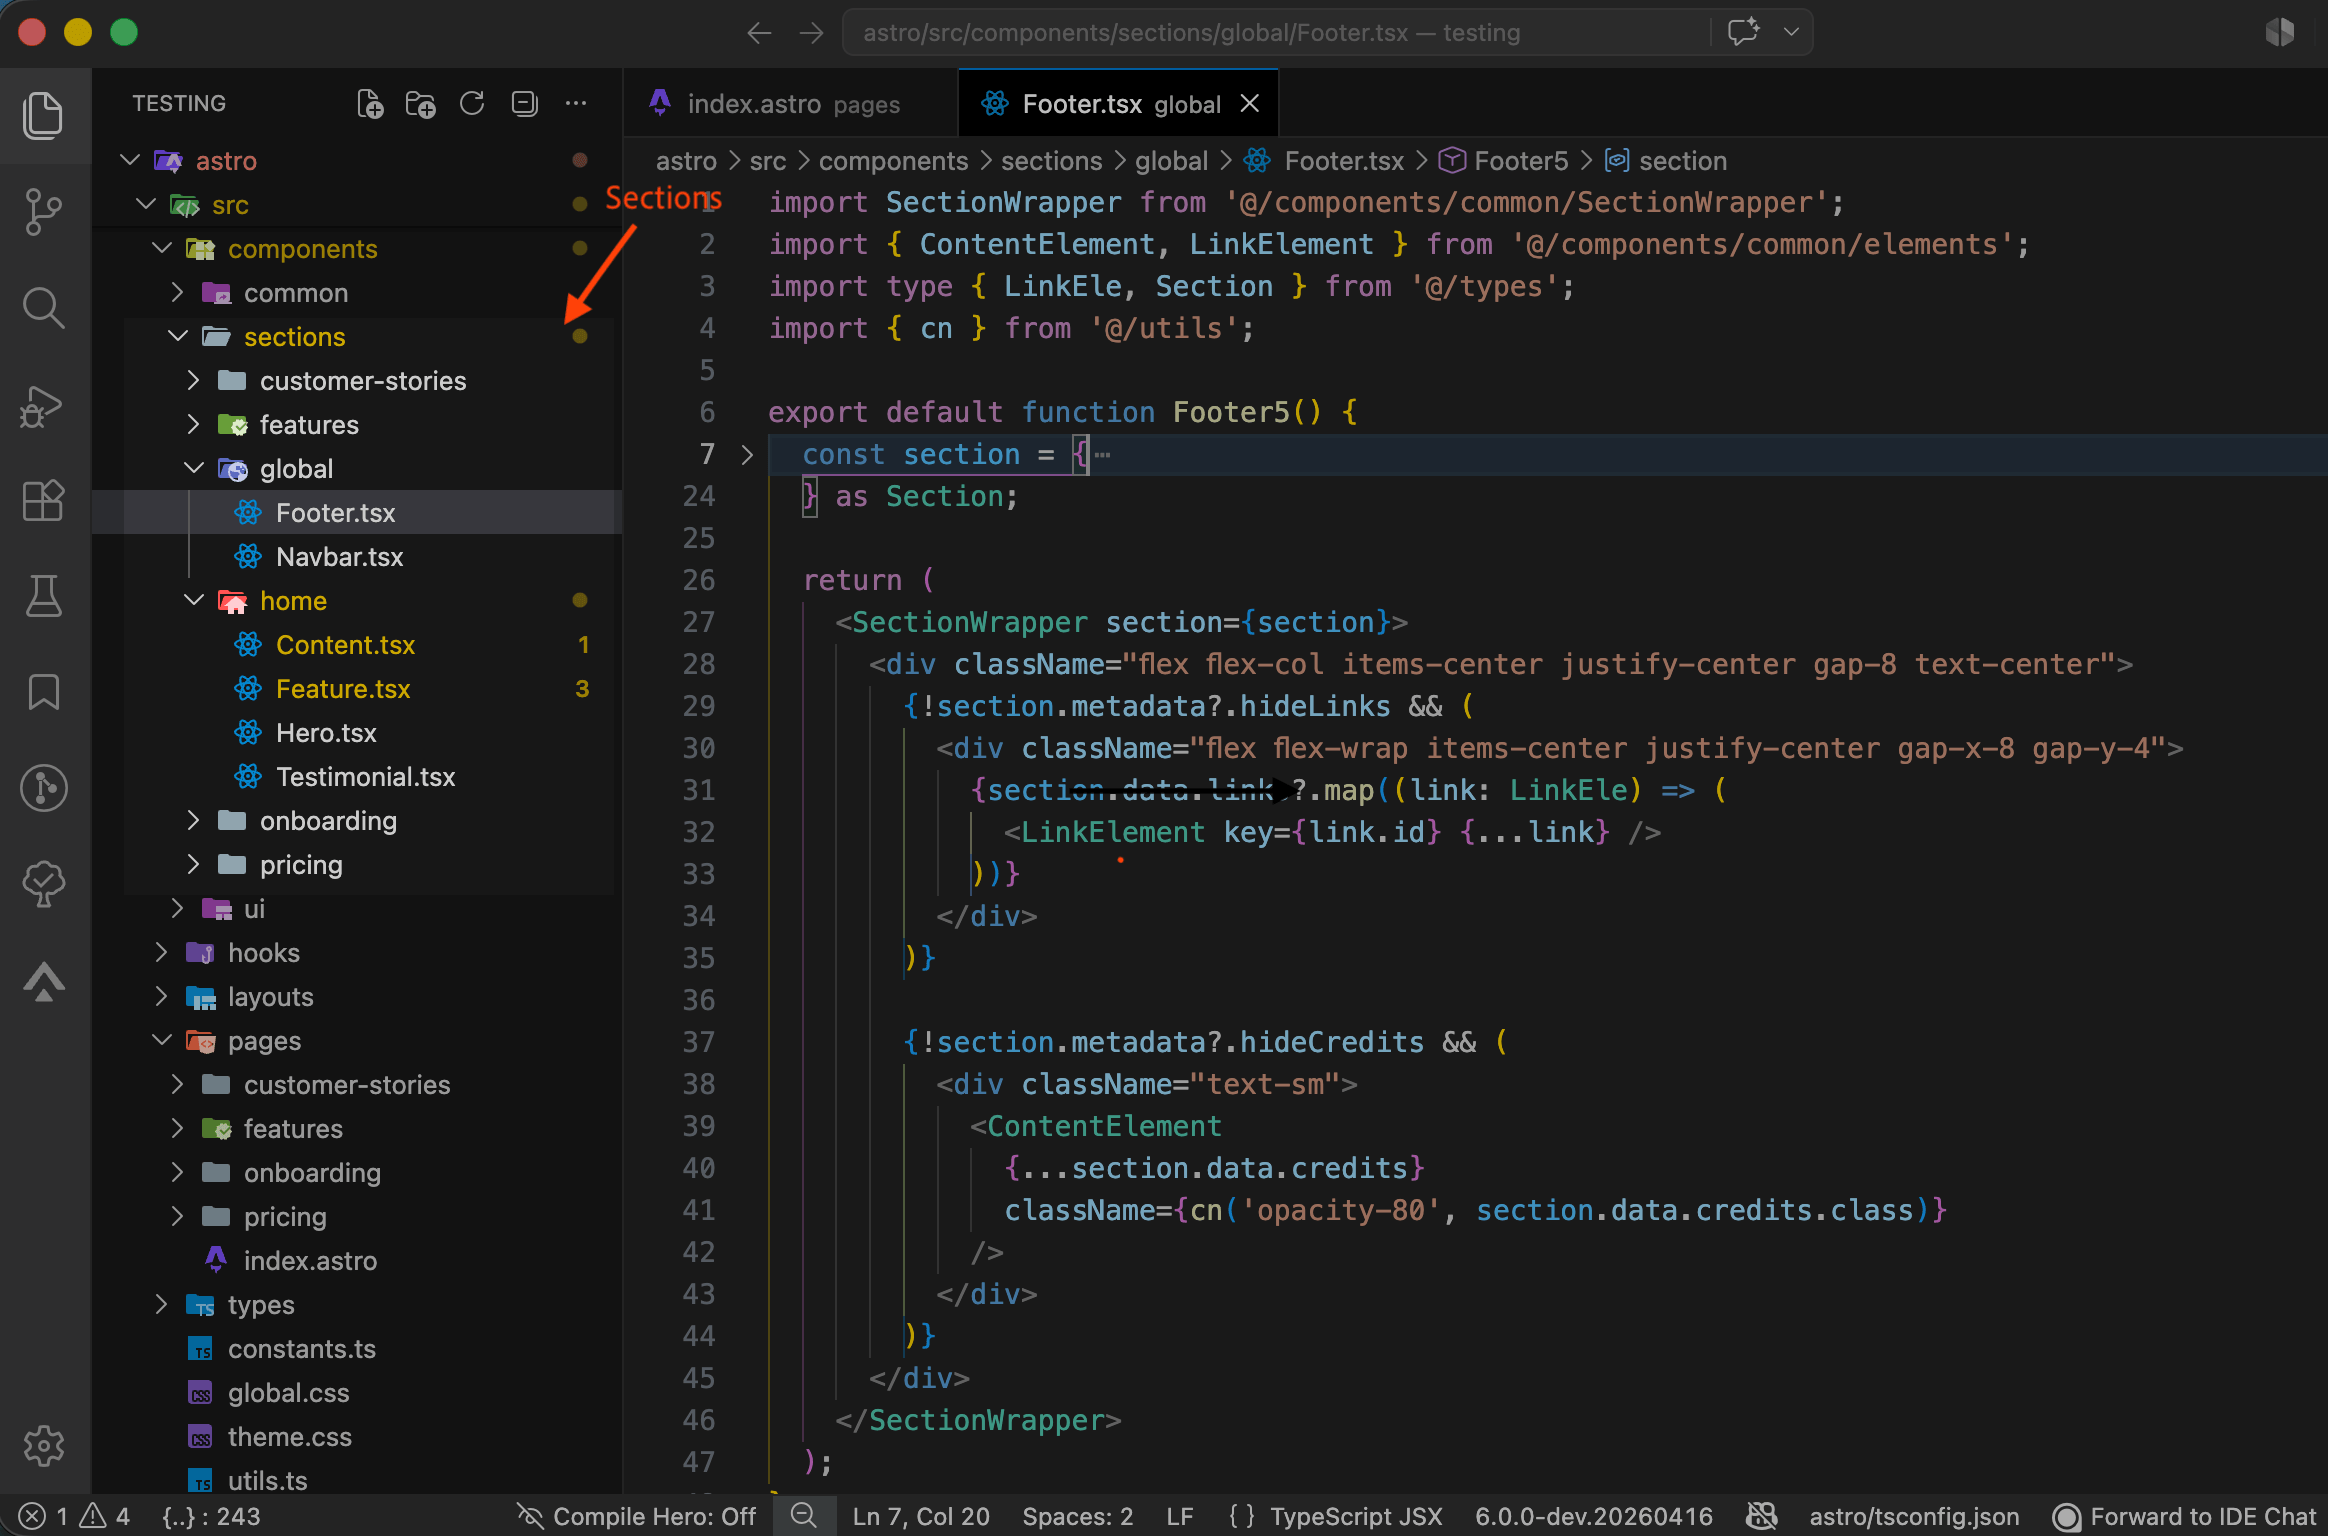2328x1536 pixels.
Task: Click the command center search field
Action: (x=1276, y=32)
